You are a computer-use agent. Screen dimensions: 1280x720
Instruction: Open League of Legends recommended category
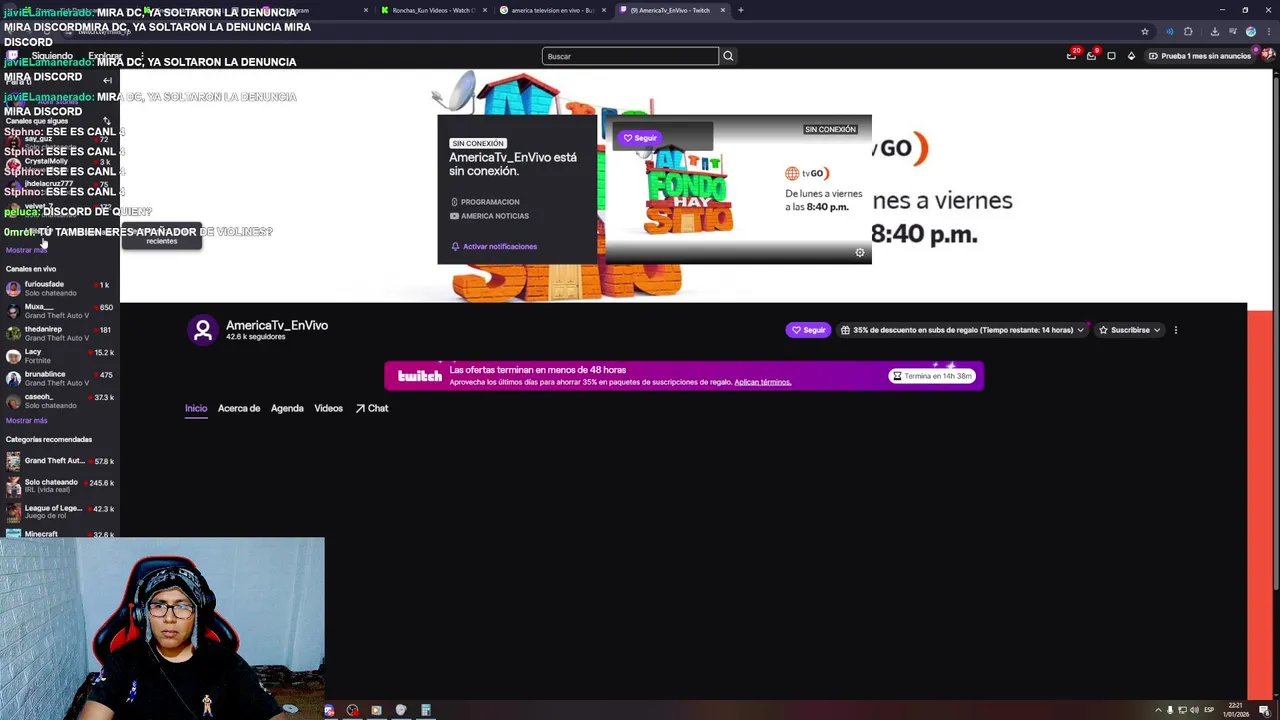pyautogui.click(x=60, y=511)
